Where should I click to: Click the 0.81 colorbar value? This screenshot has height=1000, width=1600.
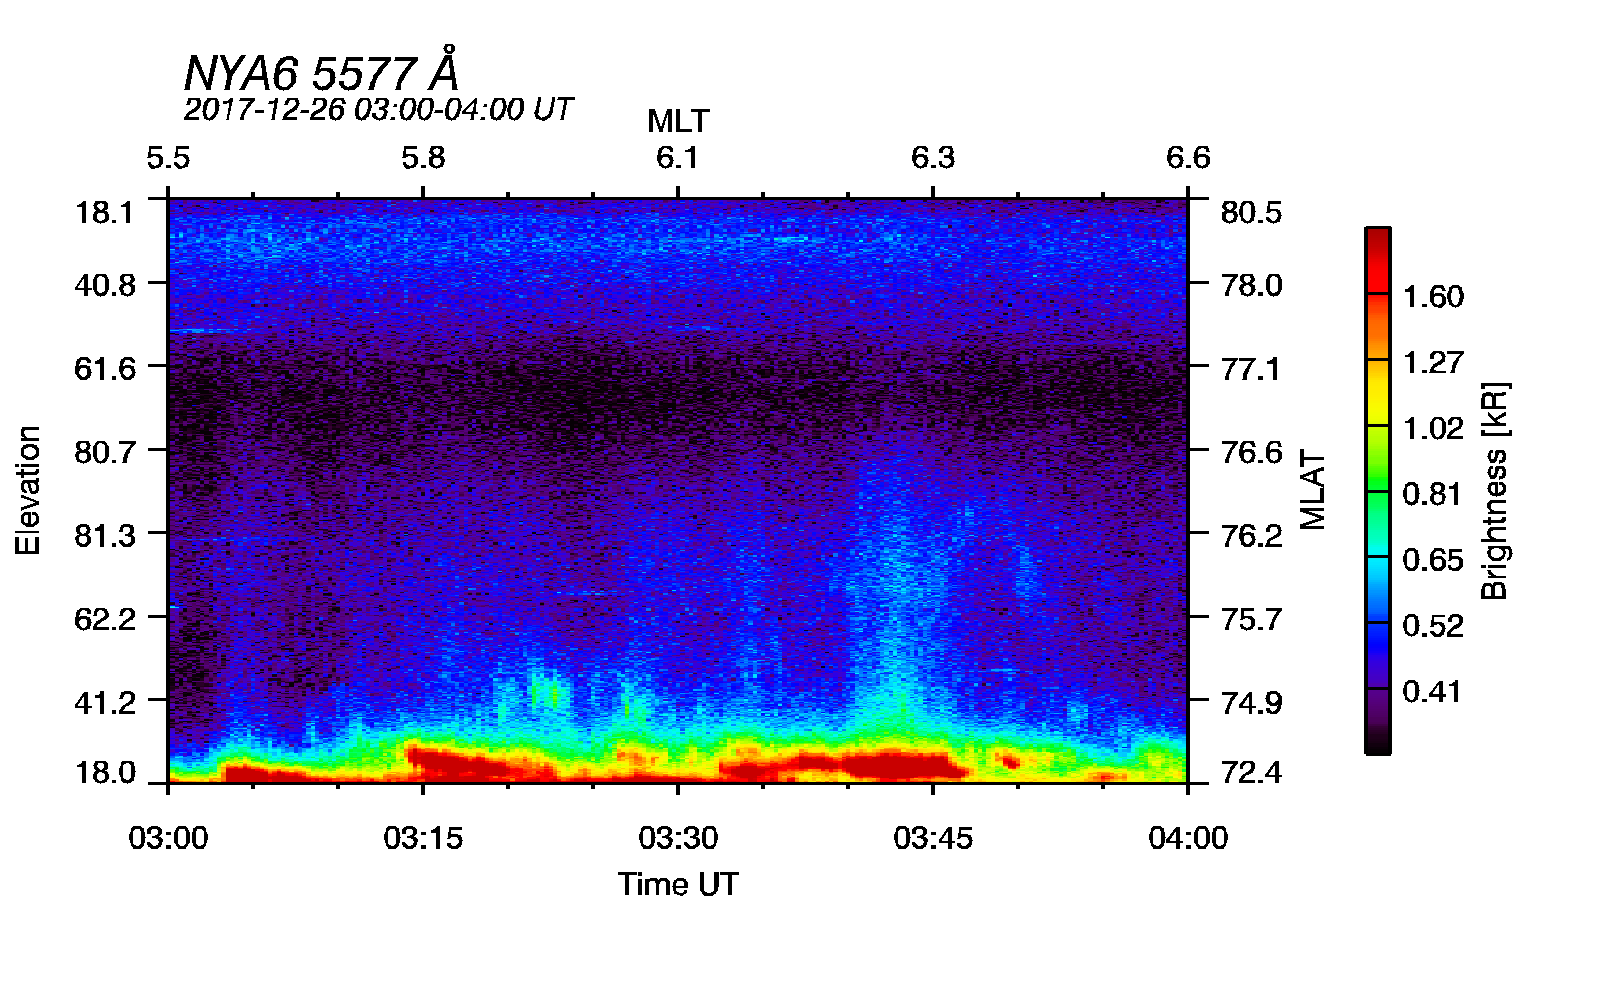point(1433,494)
